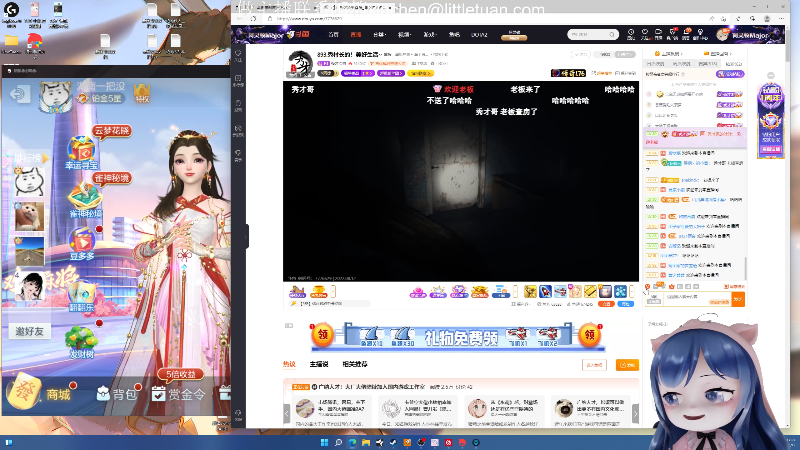Open the 翻翻乐 card icon
The width and height of the screenshot is (800, 450).
pyautogui.click(x=82, y=297)
